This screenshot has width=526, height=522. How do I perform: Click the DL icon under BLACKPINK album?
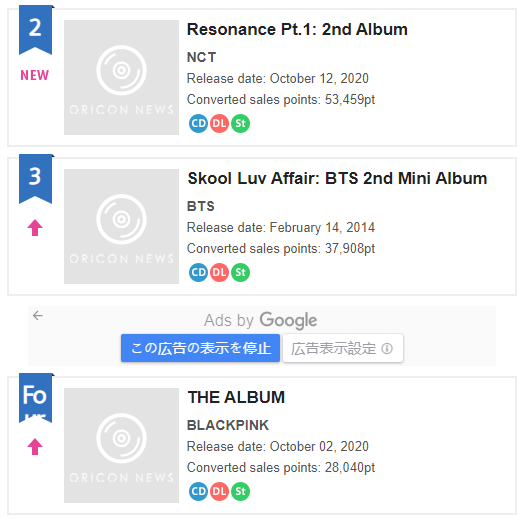pyautogui.click(x=219, y=491)
